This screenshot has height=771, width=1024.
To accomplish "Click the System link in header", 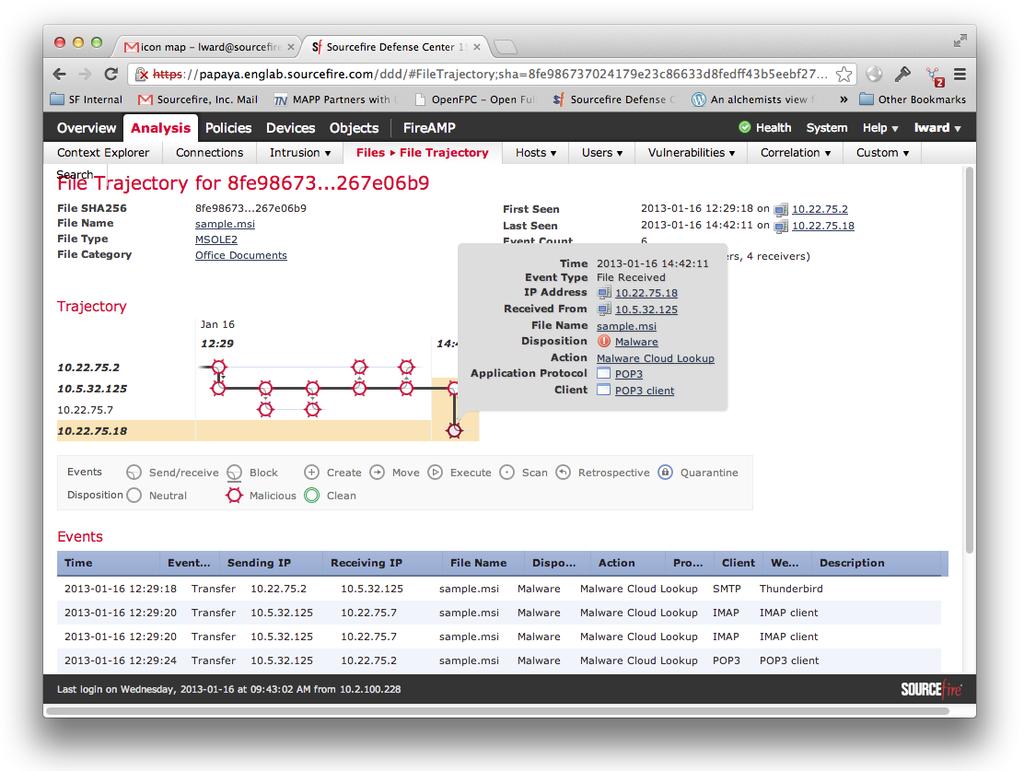I will pyautogui.click(x=827, y=127).
